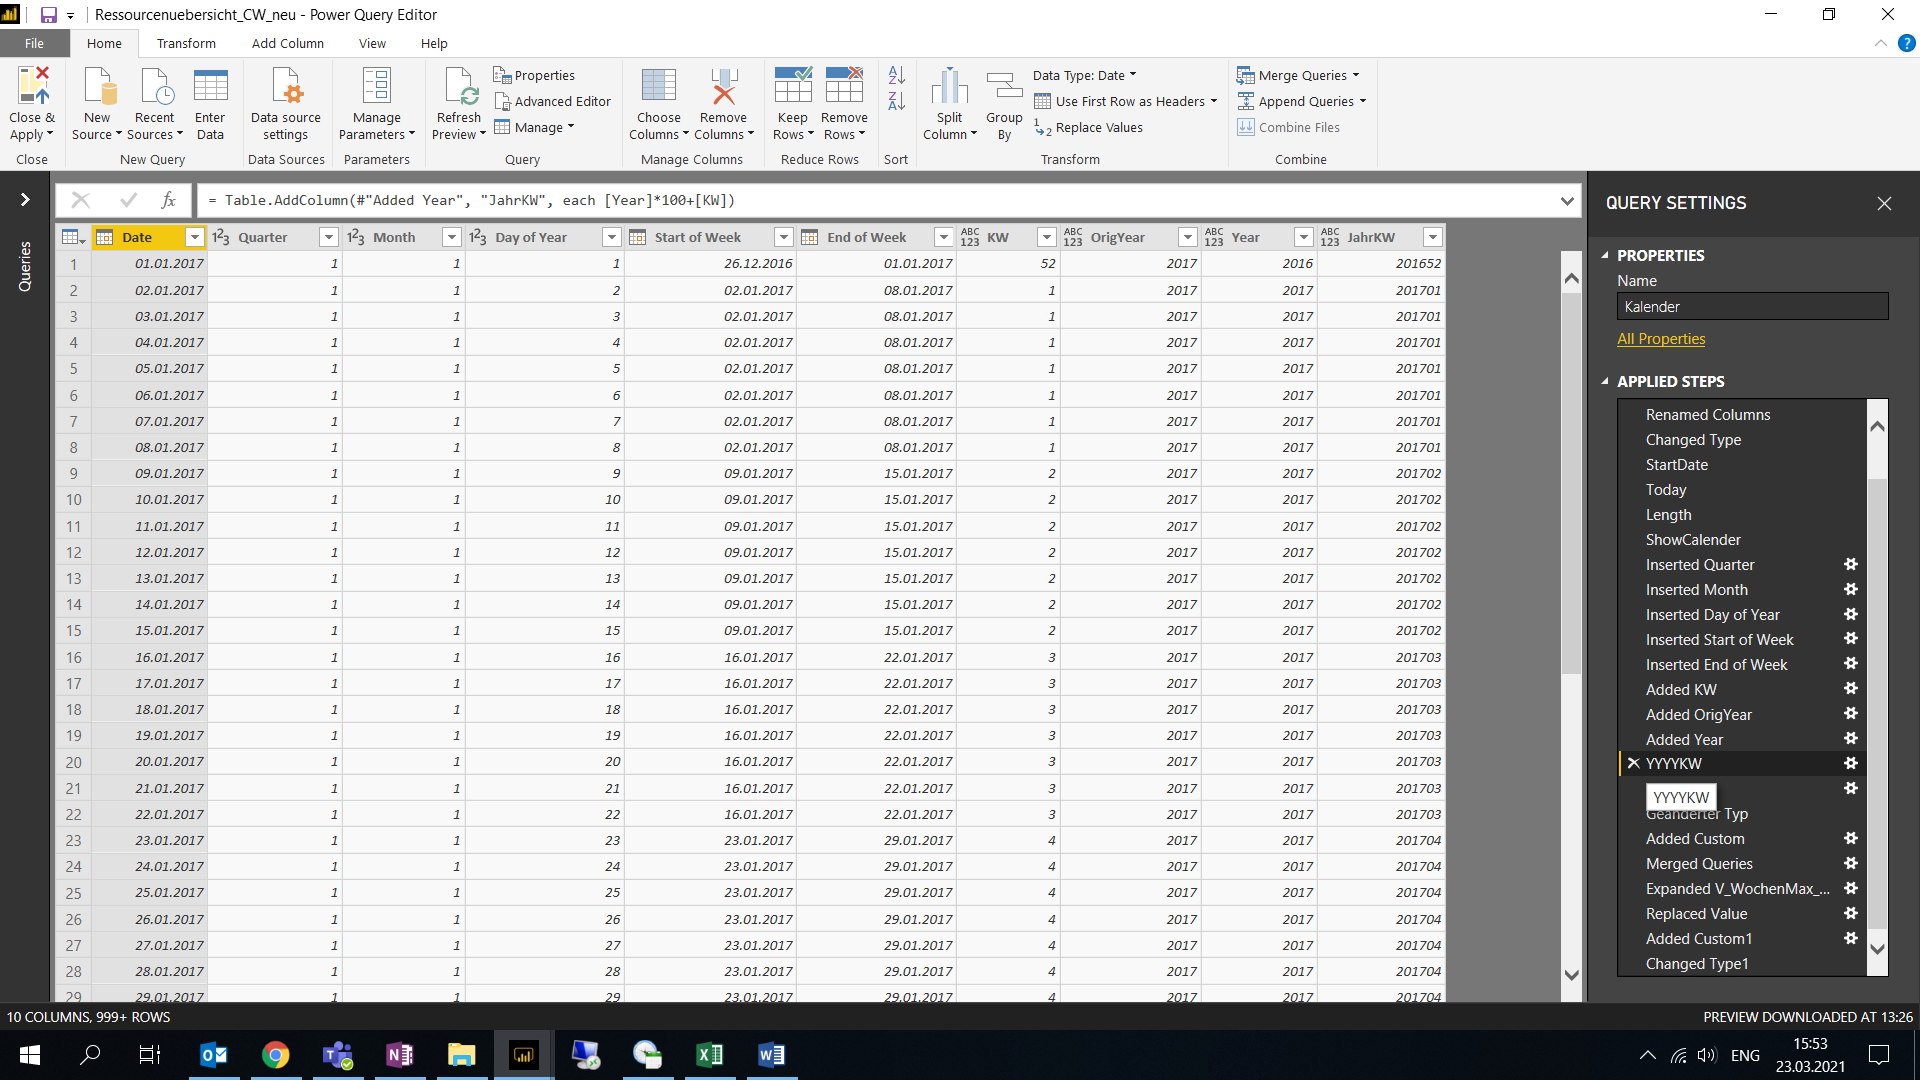Click Applied Steps scrollbar down arrow

tap(1877, 949)
